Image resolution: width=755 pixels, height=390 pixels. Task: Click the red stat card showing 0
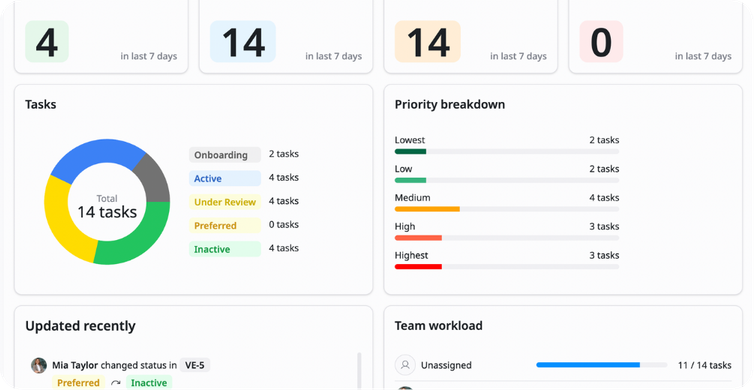click(x=601, y=41)
